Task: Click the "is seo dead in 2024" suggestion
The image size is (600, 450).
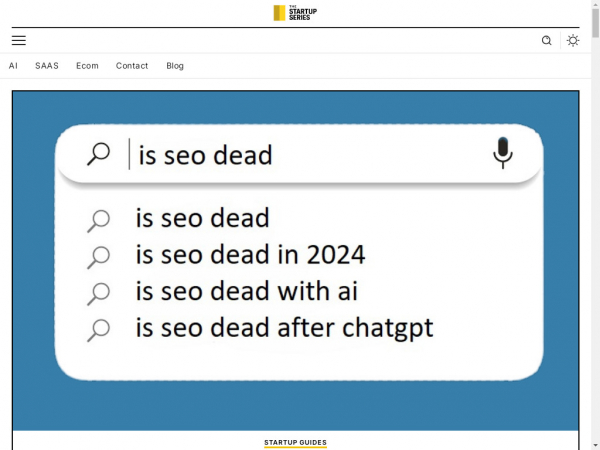Action: point(250,255)
